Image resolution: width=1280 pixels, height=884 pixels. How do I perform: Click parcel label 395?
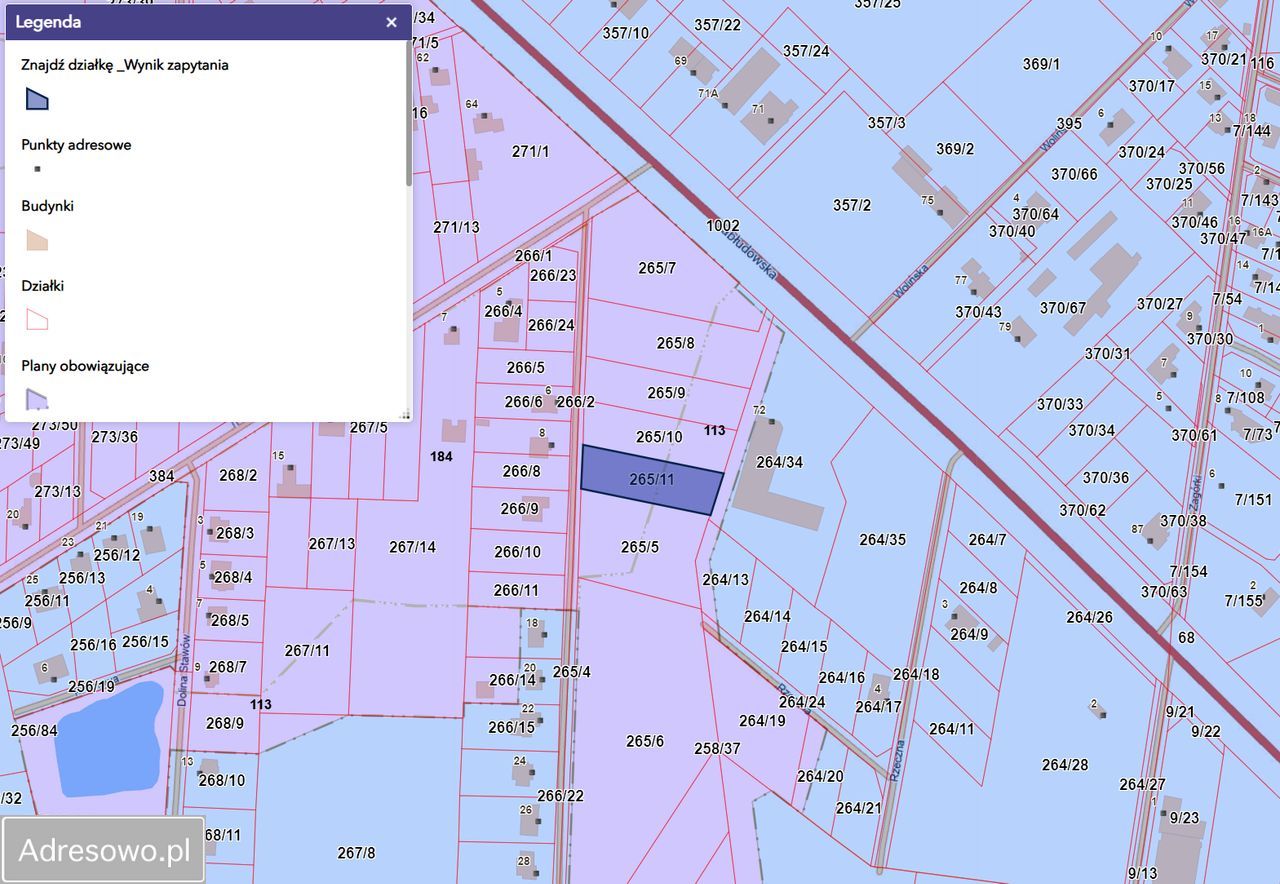1069,124
